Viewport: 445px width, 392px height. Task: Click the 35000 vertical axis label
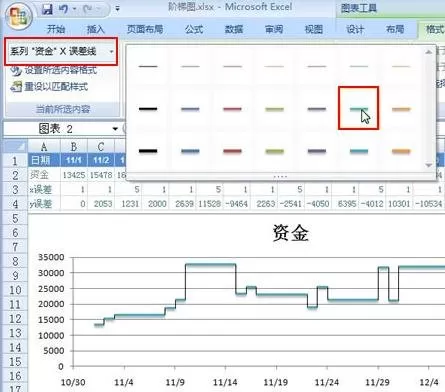(51, 257)
